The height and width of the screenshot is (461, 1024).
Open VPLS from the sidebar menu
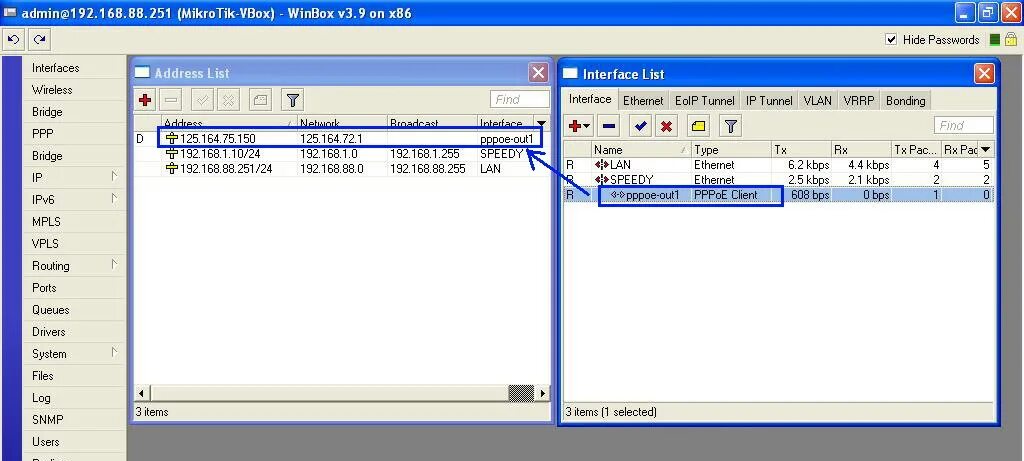45,244
